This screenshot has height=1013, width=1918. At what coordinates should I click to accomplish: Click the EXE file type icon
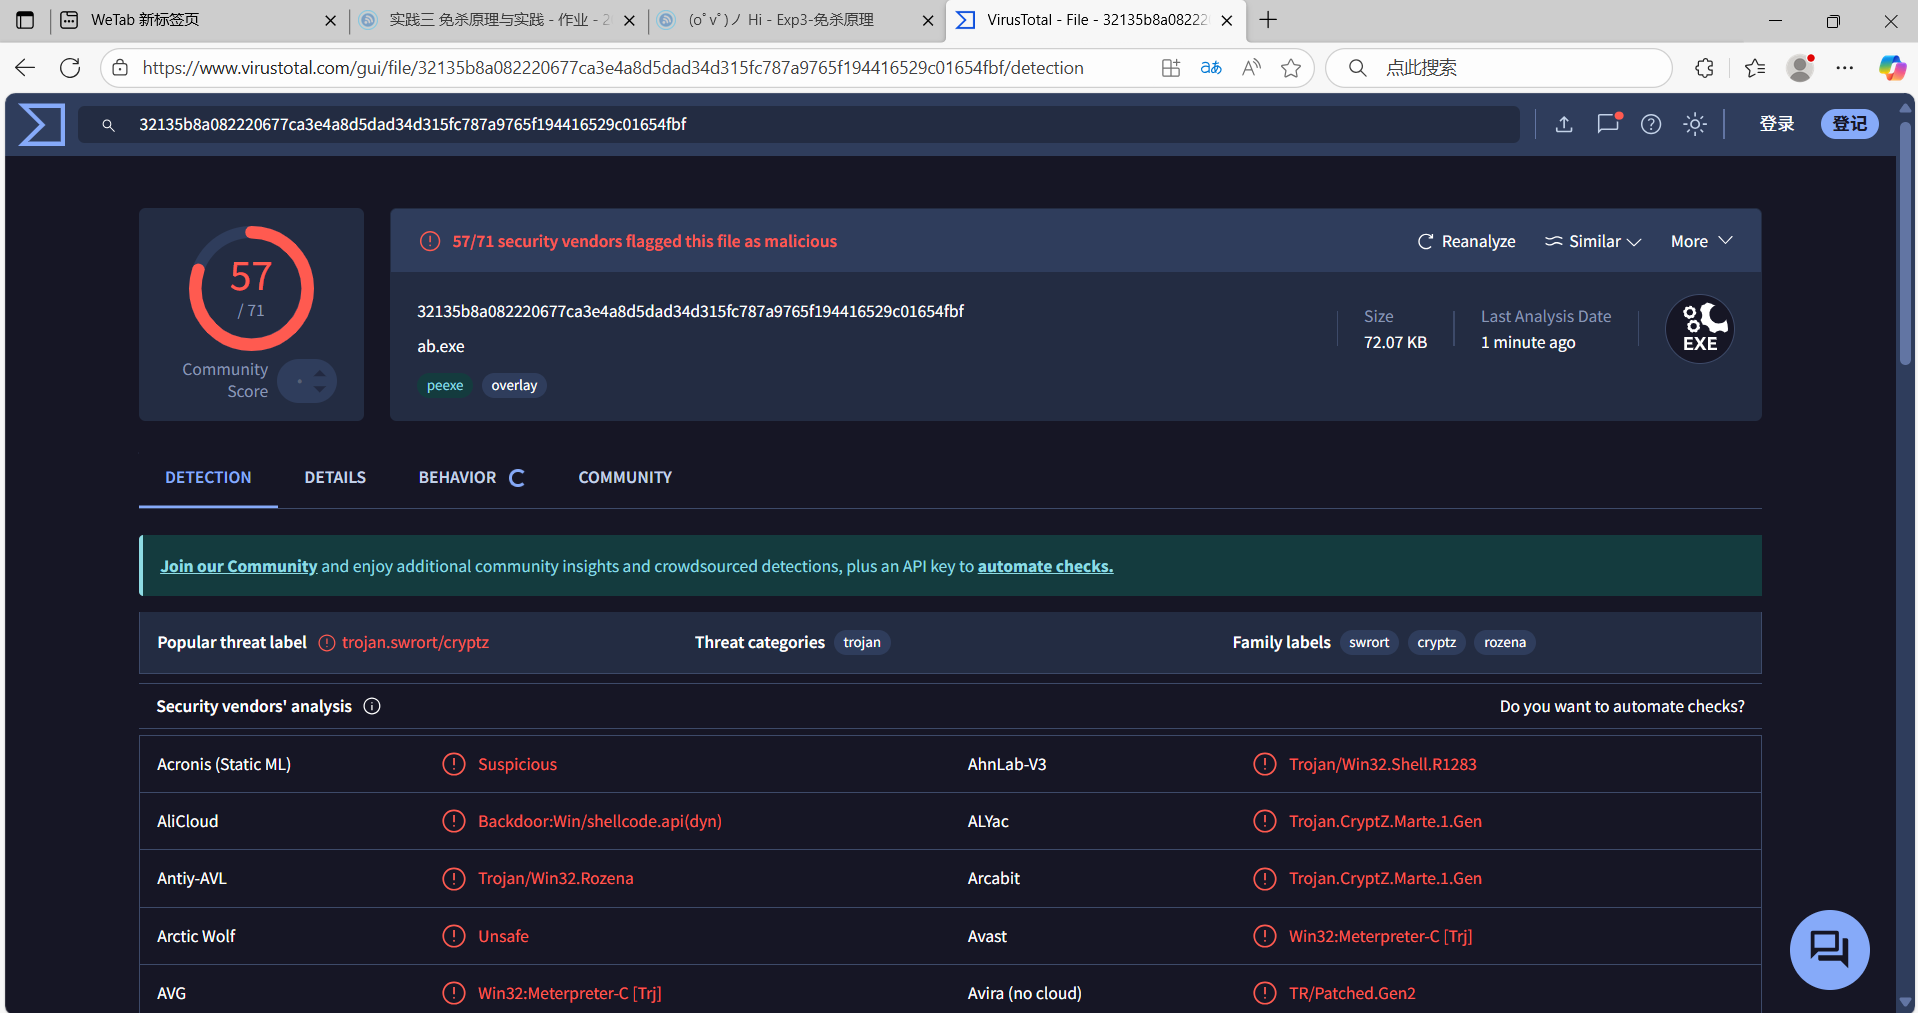coord(1700,329)
